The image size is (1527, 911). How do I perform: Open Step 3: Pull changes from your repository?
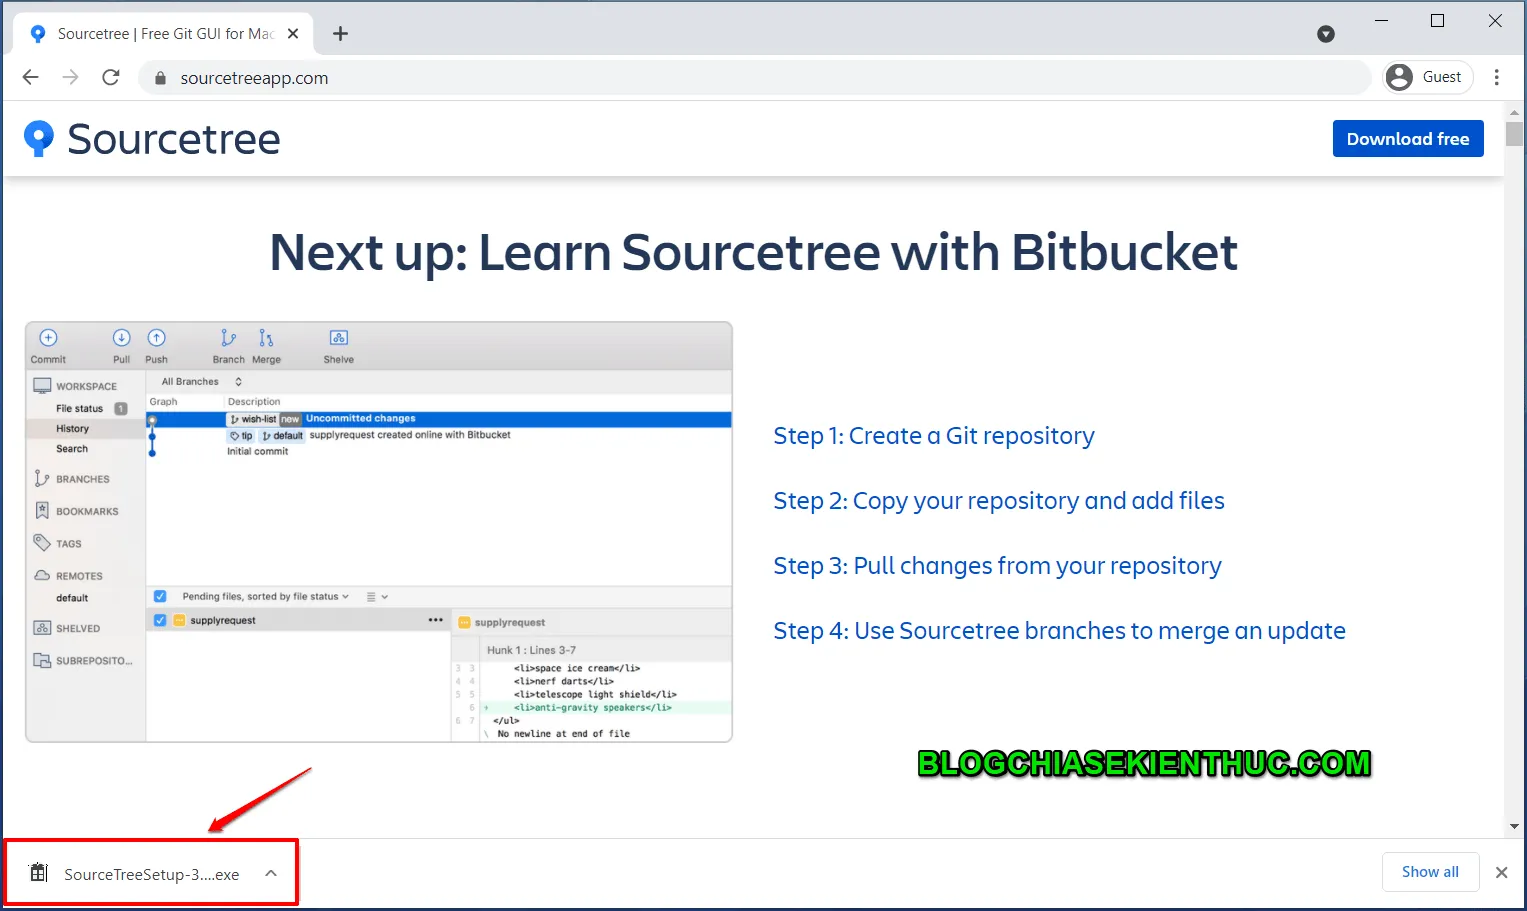(997, 566)
